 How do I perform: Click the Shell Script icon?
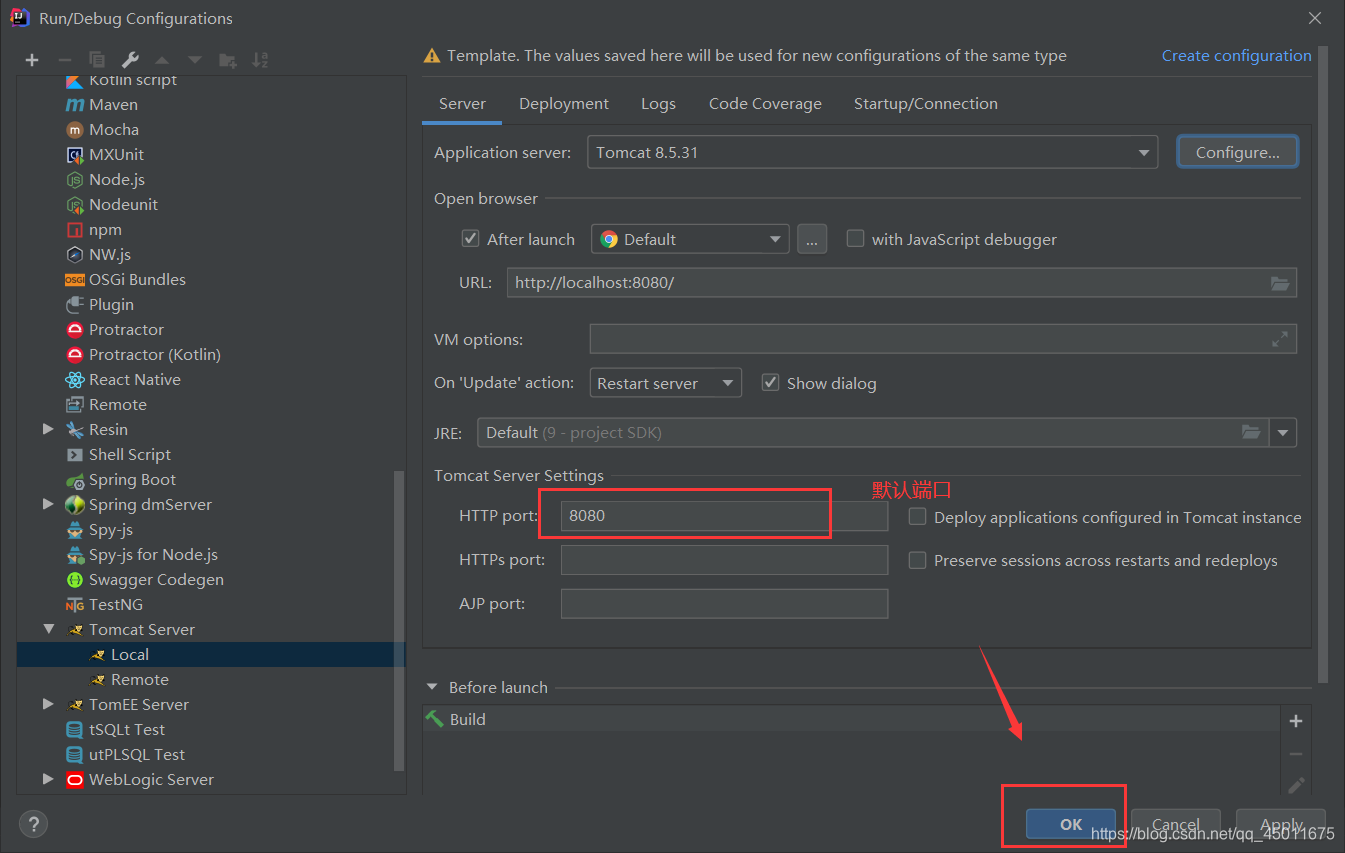pyautogui.click(x=75, y=455)
